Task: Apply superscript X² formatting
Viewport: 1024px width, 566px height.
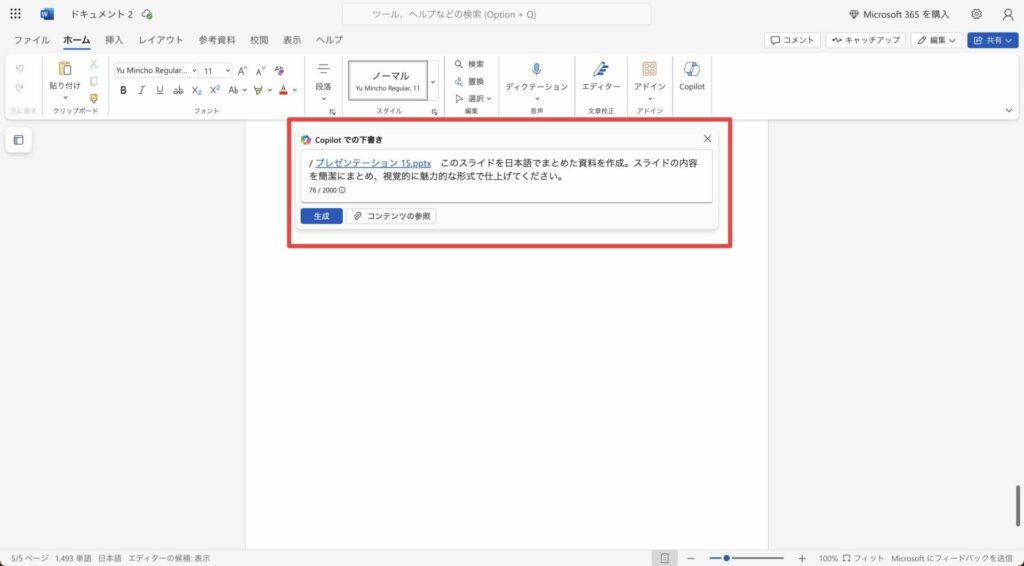Action: pos(215,90)
